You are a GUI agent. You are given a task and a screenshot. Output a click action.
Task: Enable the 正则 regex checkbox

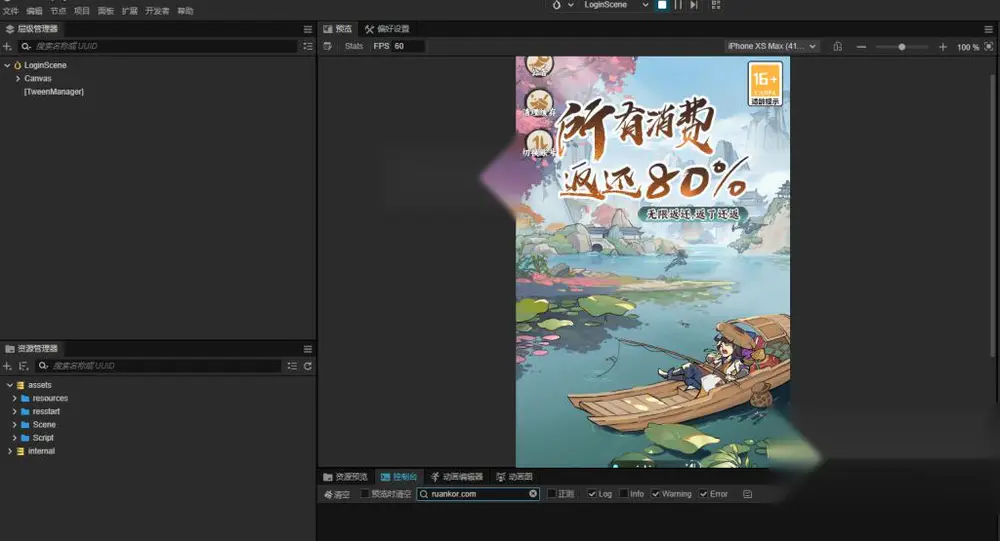coord(552,494)
